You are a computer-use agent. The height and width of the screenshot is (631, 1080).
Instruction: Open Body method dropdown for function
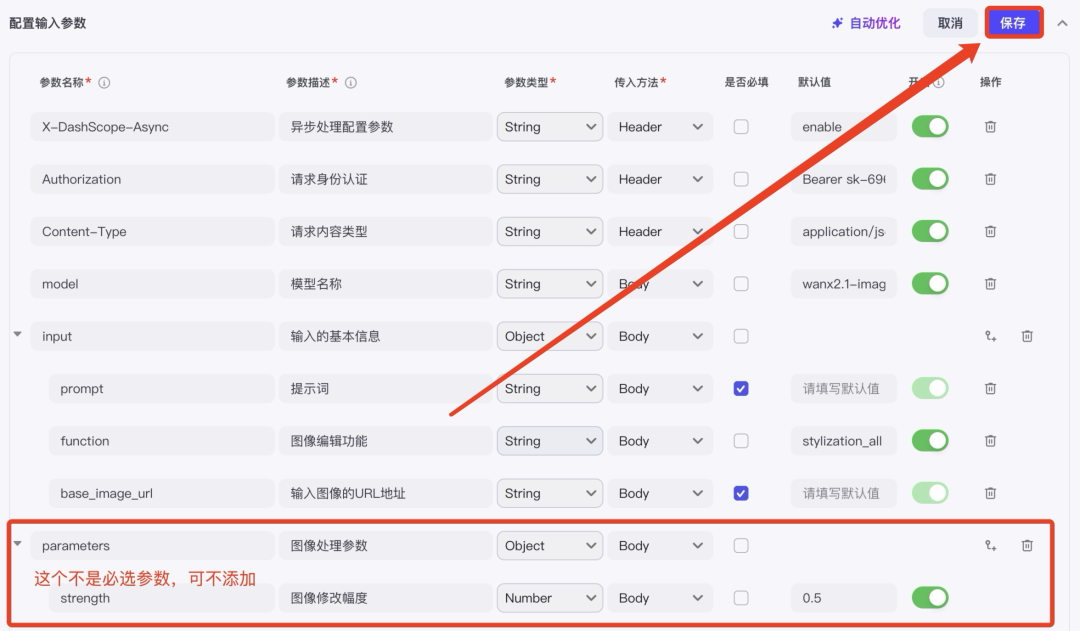660,441
